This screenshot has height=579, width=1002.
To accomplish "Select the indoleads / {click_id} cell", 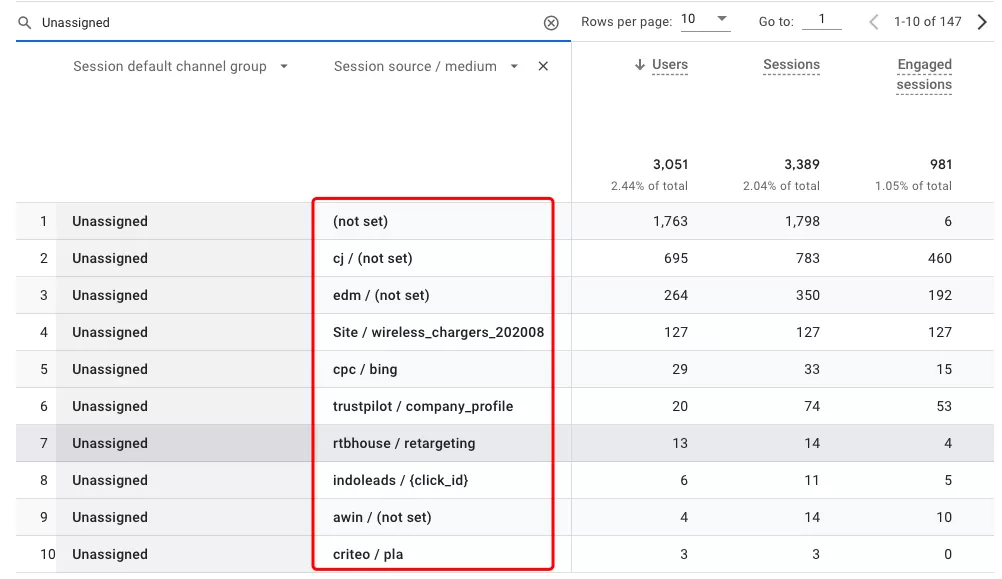I will tap(401, 481).
